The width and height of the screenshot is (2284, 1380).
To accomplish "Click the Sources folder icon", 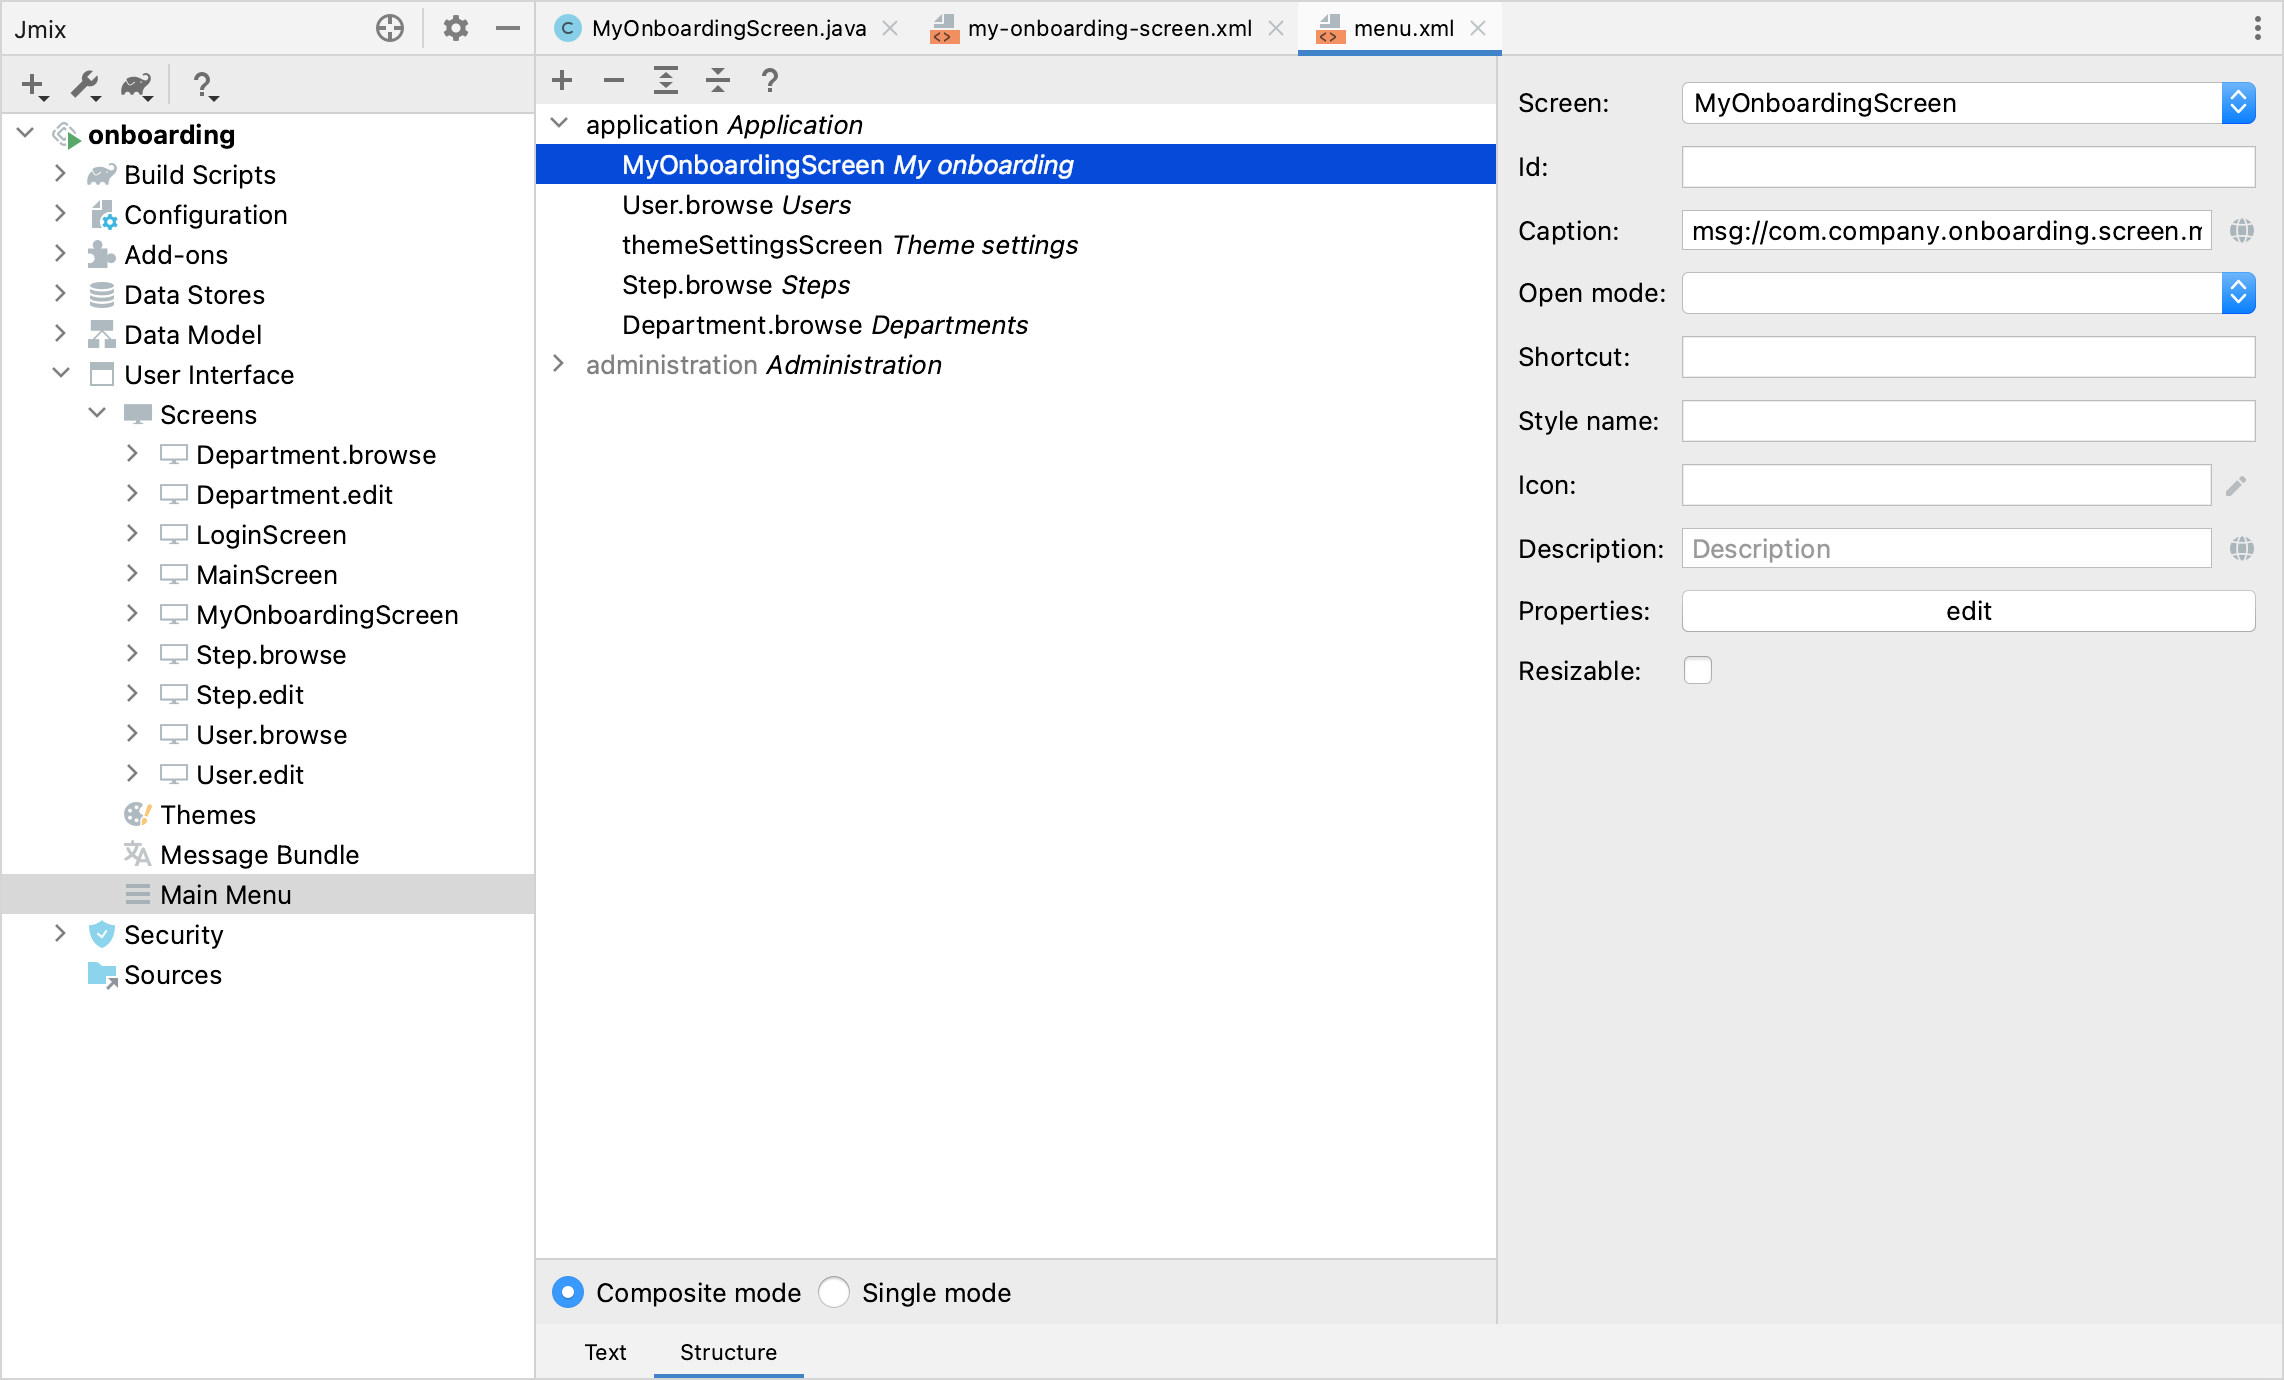I will click(102, 974).
